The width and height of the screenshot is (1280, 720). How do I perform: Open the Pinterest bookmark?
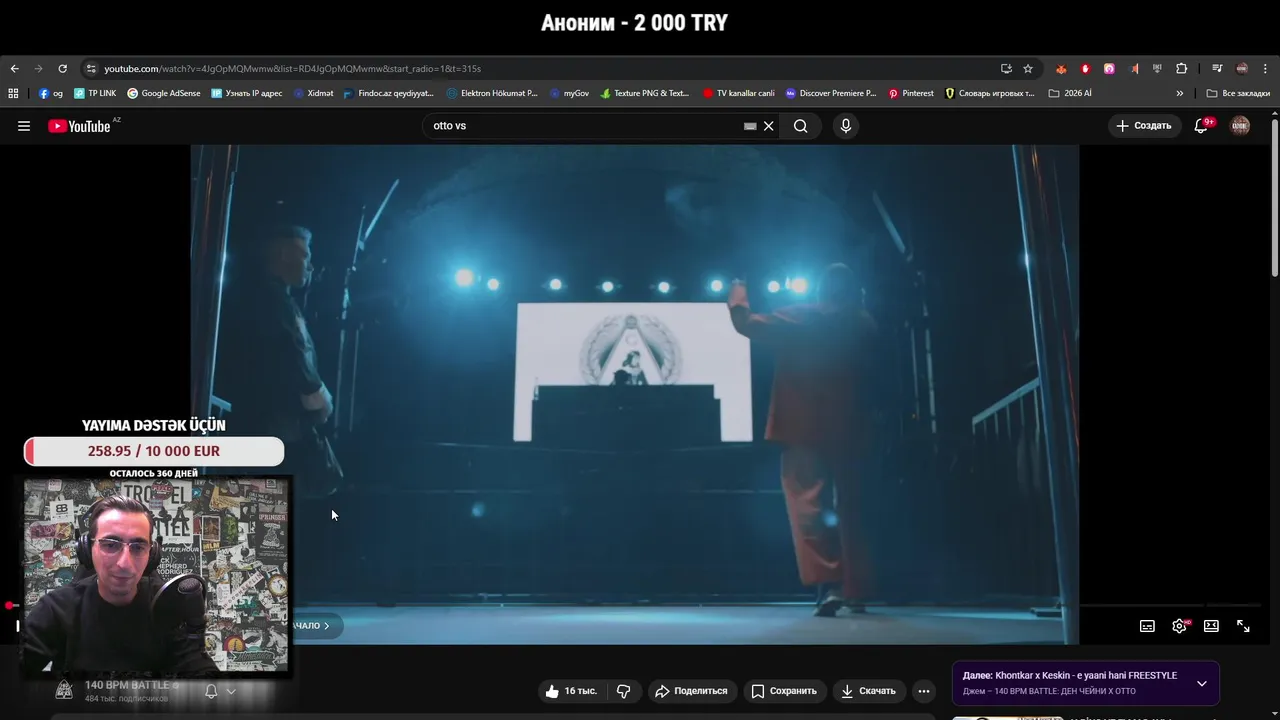click(911, 93)
